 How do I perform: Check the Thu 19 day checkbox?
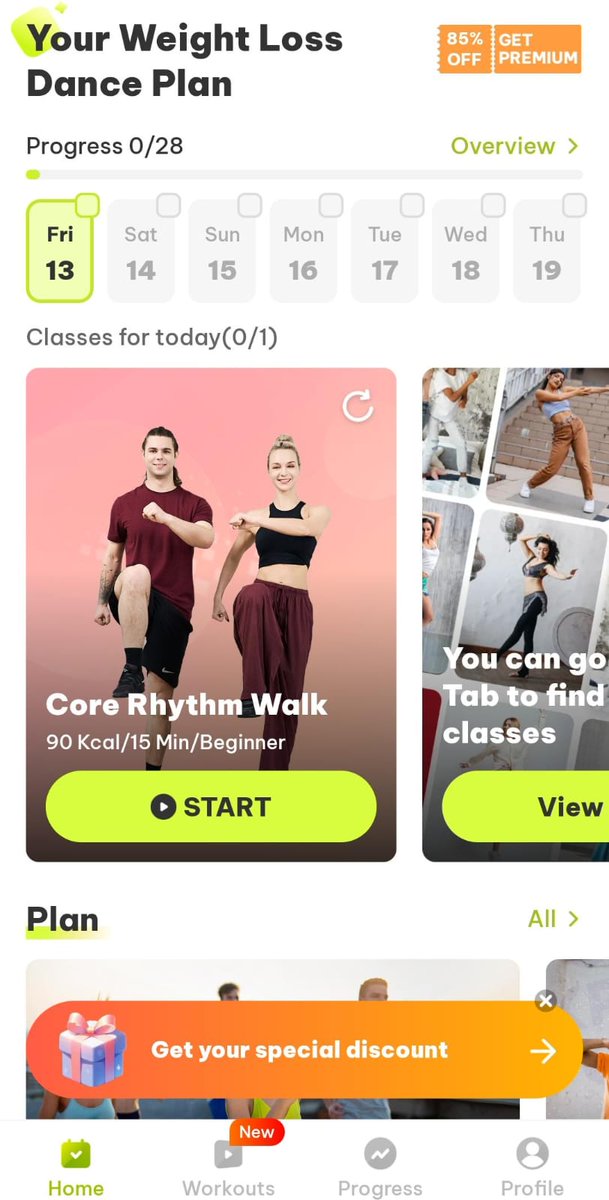click(x=574, y=206)
